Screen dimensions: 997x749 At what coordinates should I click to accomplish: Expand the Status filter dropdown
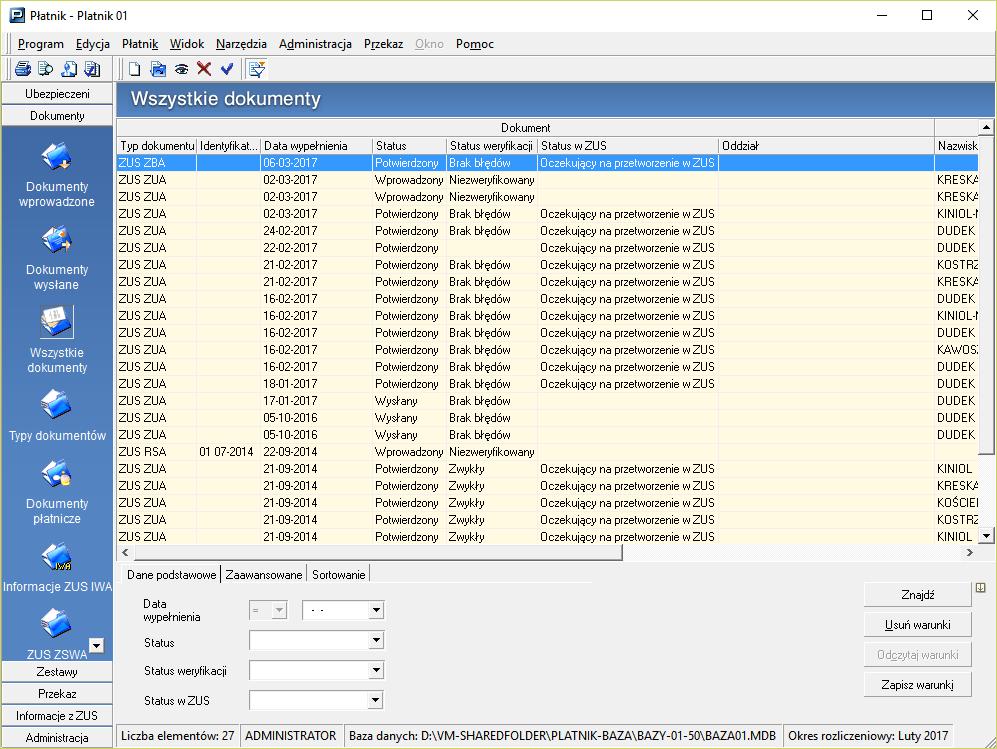coord(376,640)
